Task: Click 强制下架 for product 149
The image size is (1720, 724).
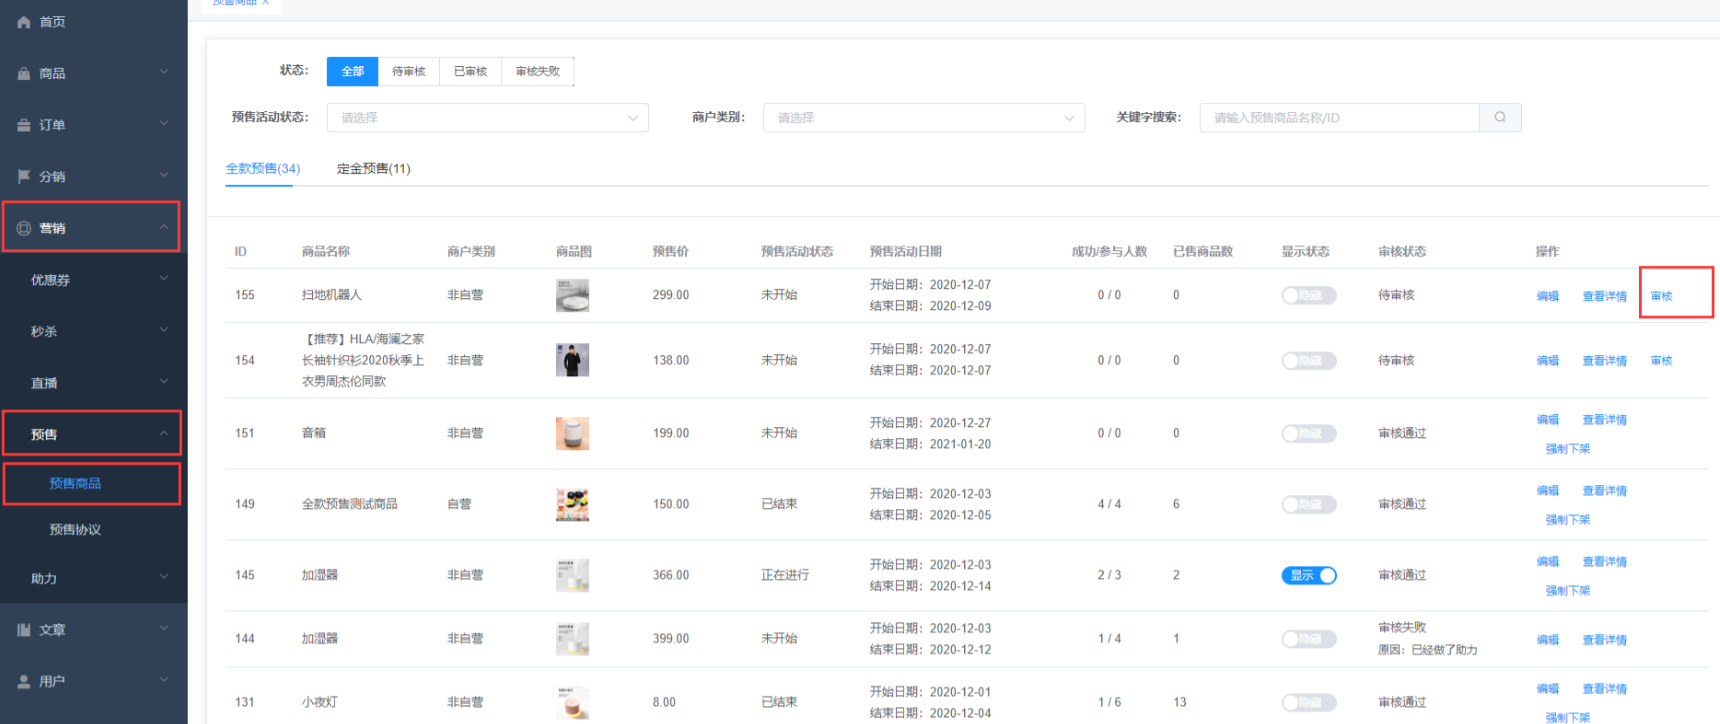Action: tap(1568, 520)
